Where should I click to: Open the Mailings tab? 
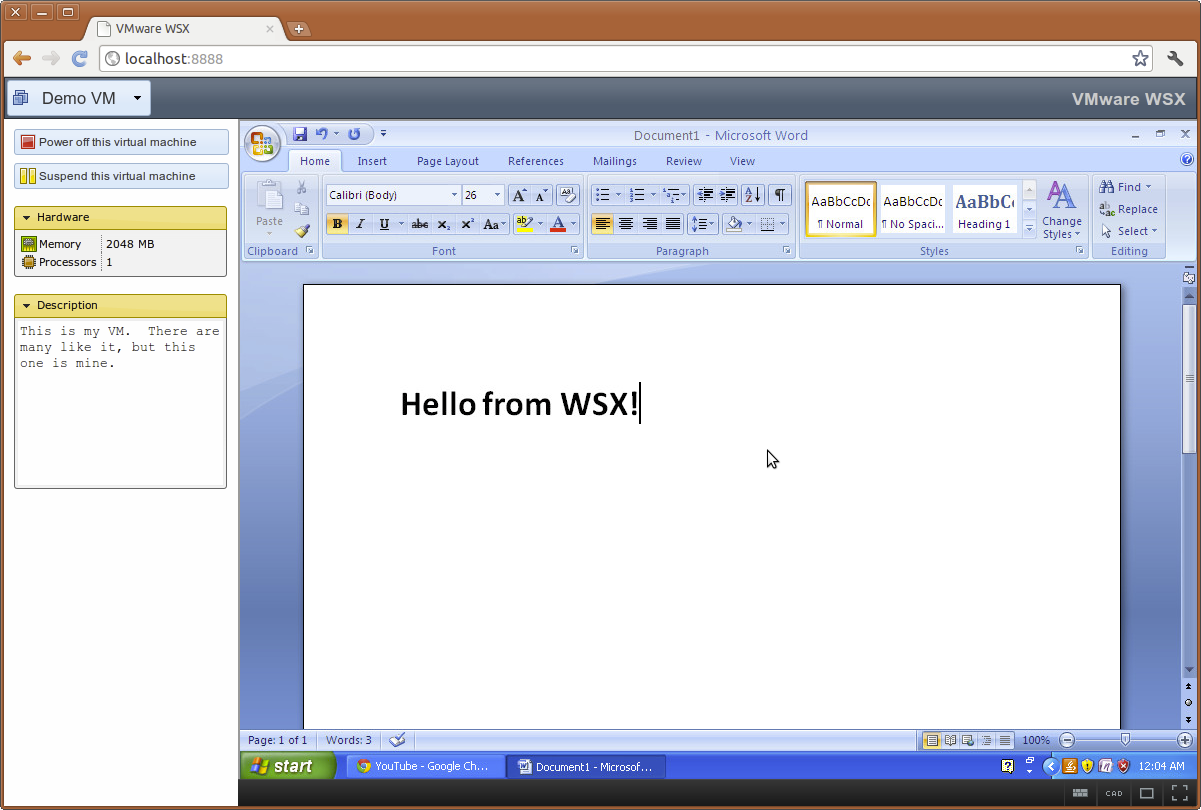point(615,161)
